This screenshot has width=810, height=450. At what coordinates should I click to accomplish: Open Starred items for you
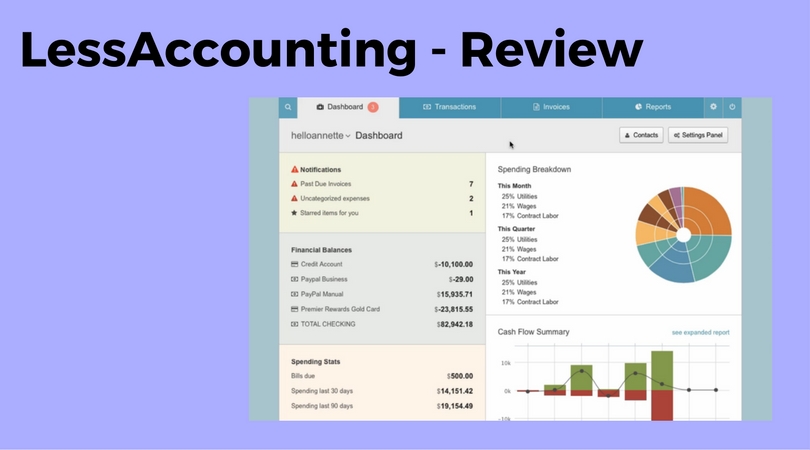click(382, 213)
